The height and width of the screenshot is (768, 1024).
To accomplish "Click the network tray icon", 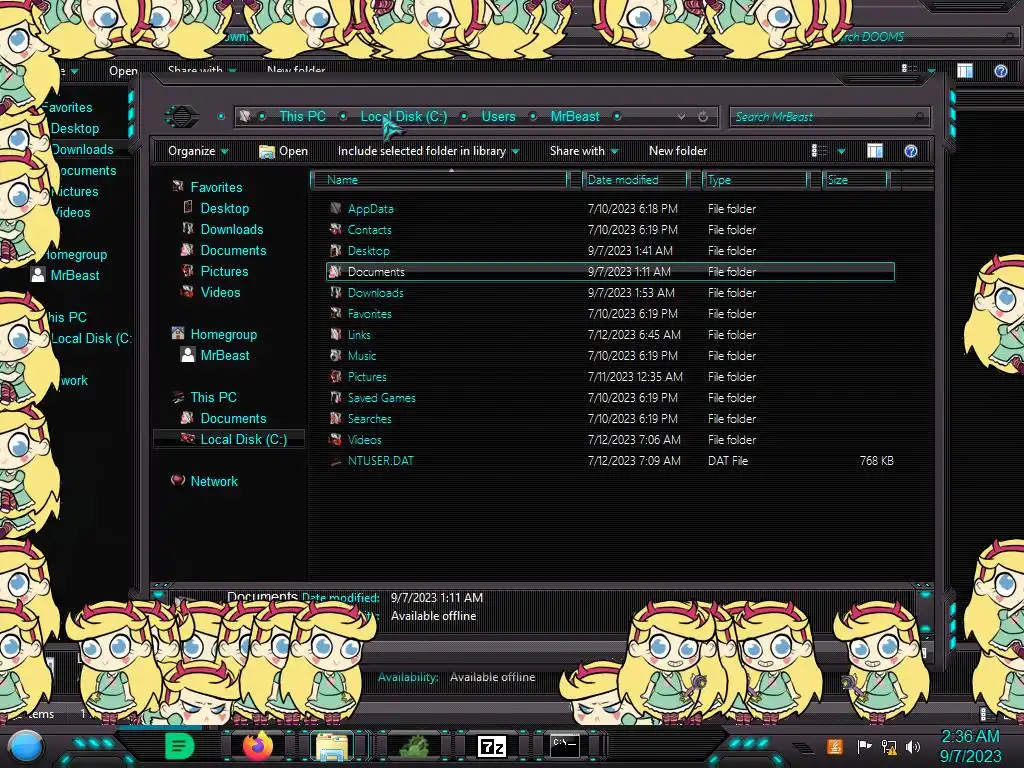I will (889, 746).
